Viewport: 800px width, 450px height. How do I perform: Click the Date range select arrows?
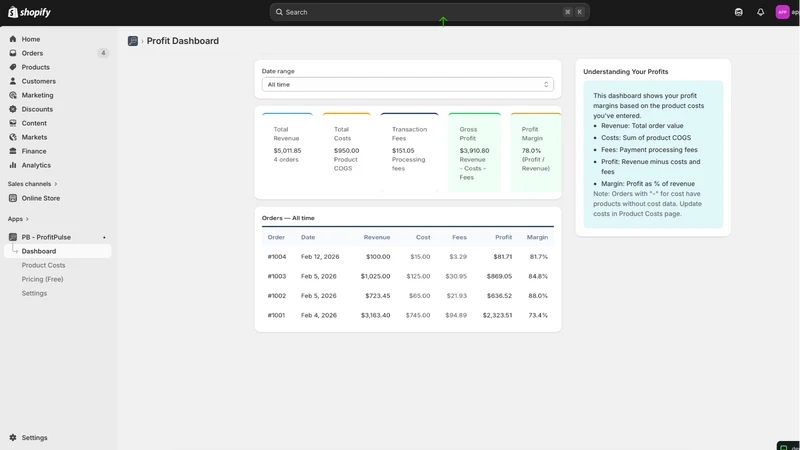pos(545,85)
